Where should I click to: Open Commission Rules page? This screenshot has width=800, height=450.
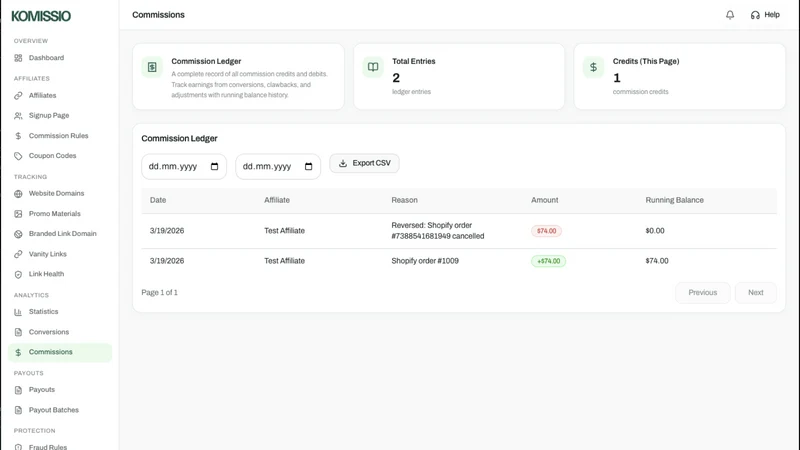pyautogui.click(x=59, y=136)
